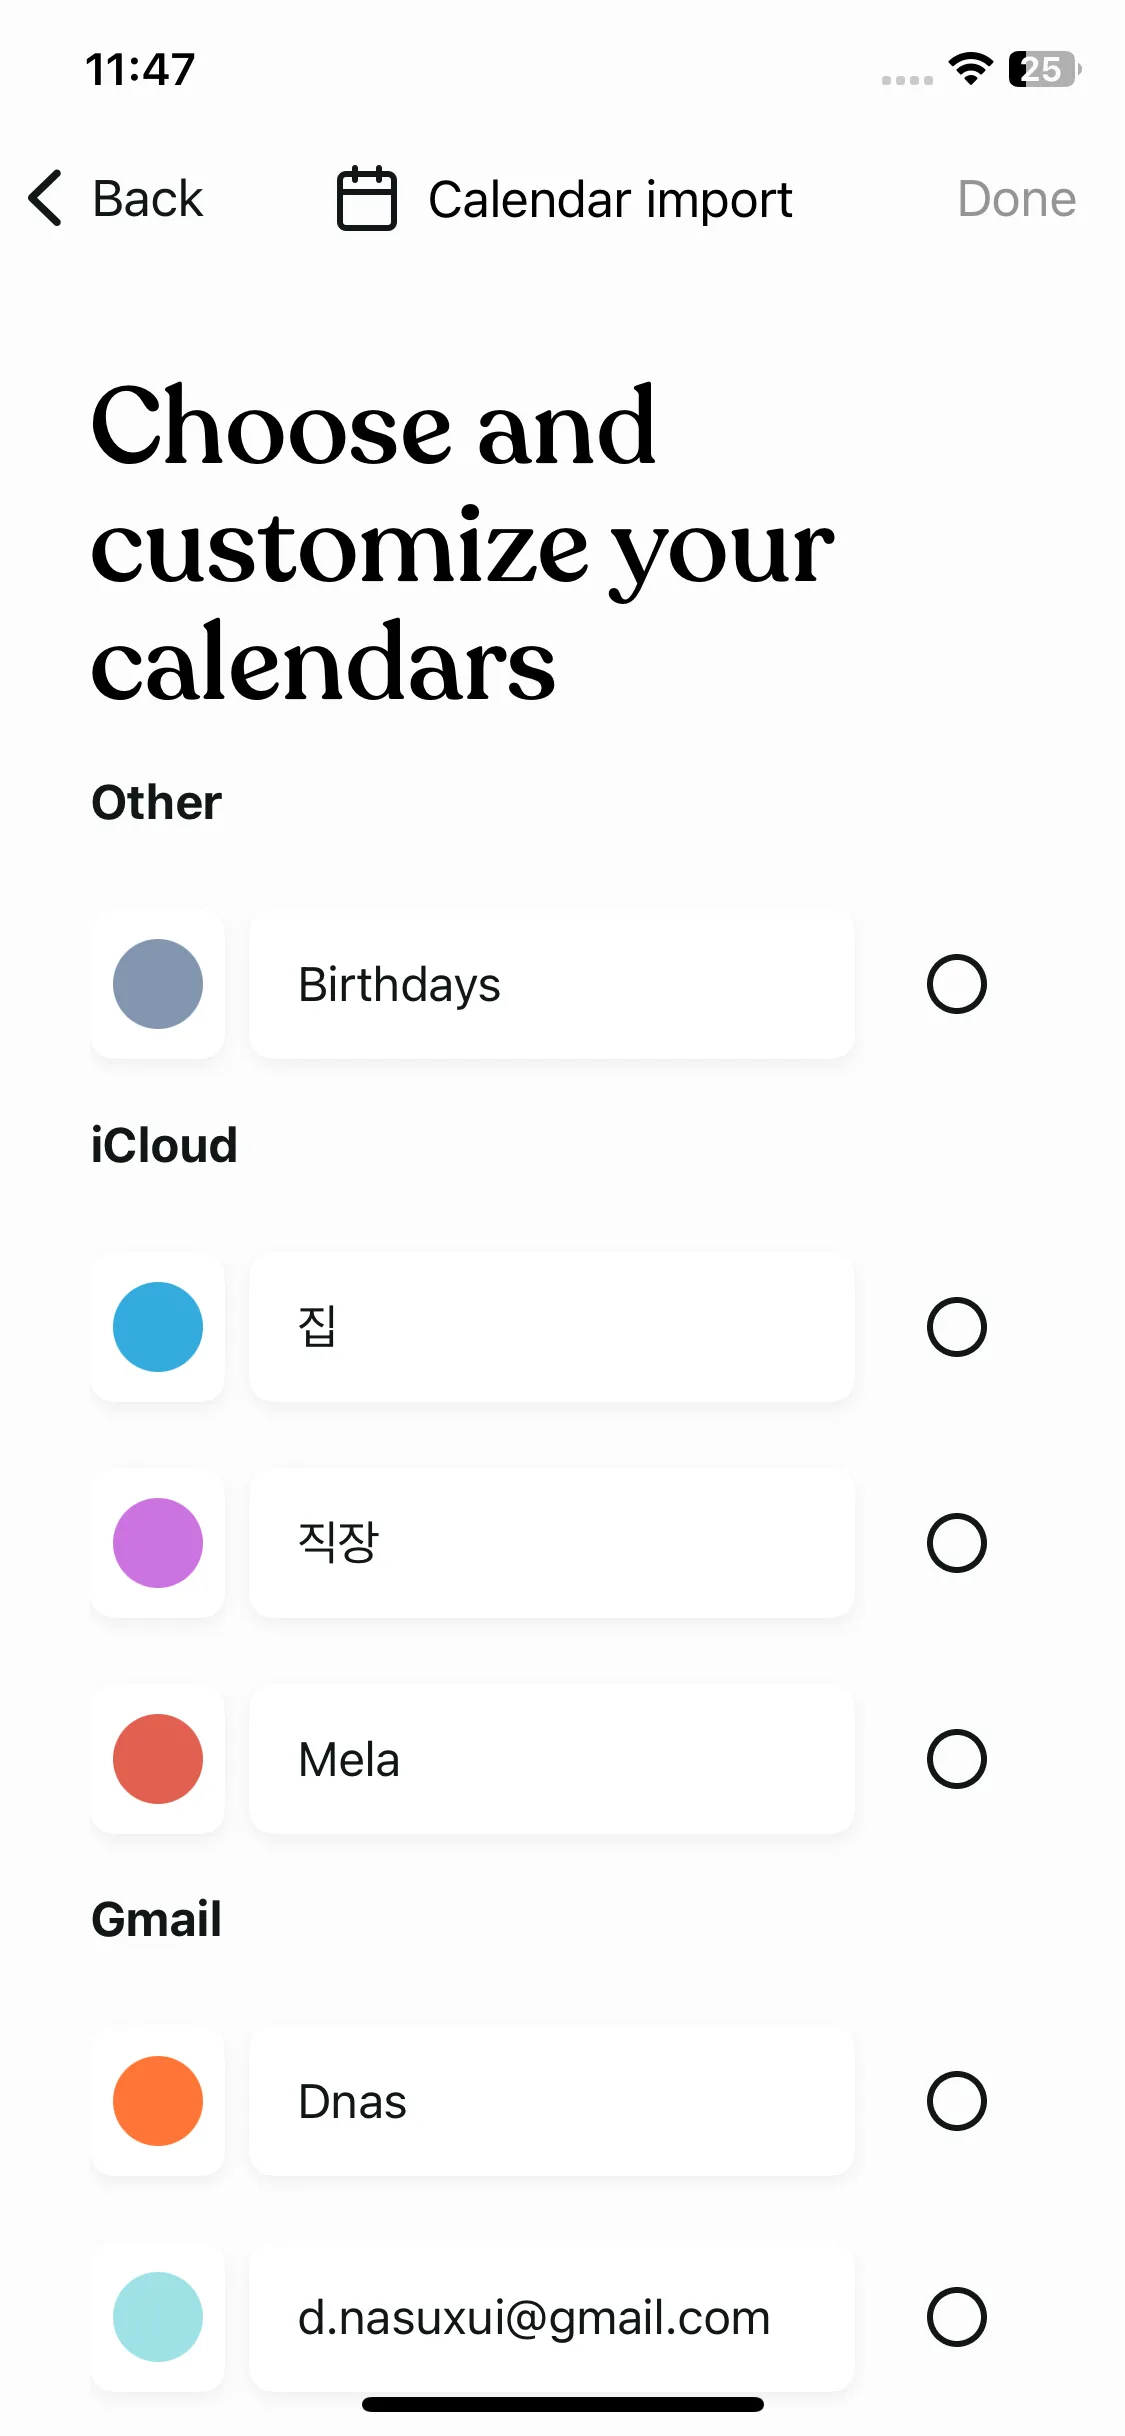
Task: Edit the Birthdays calendar name field
Action: (x=551, y=984)
